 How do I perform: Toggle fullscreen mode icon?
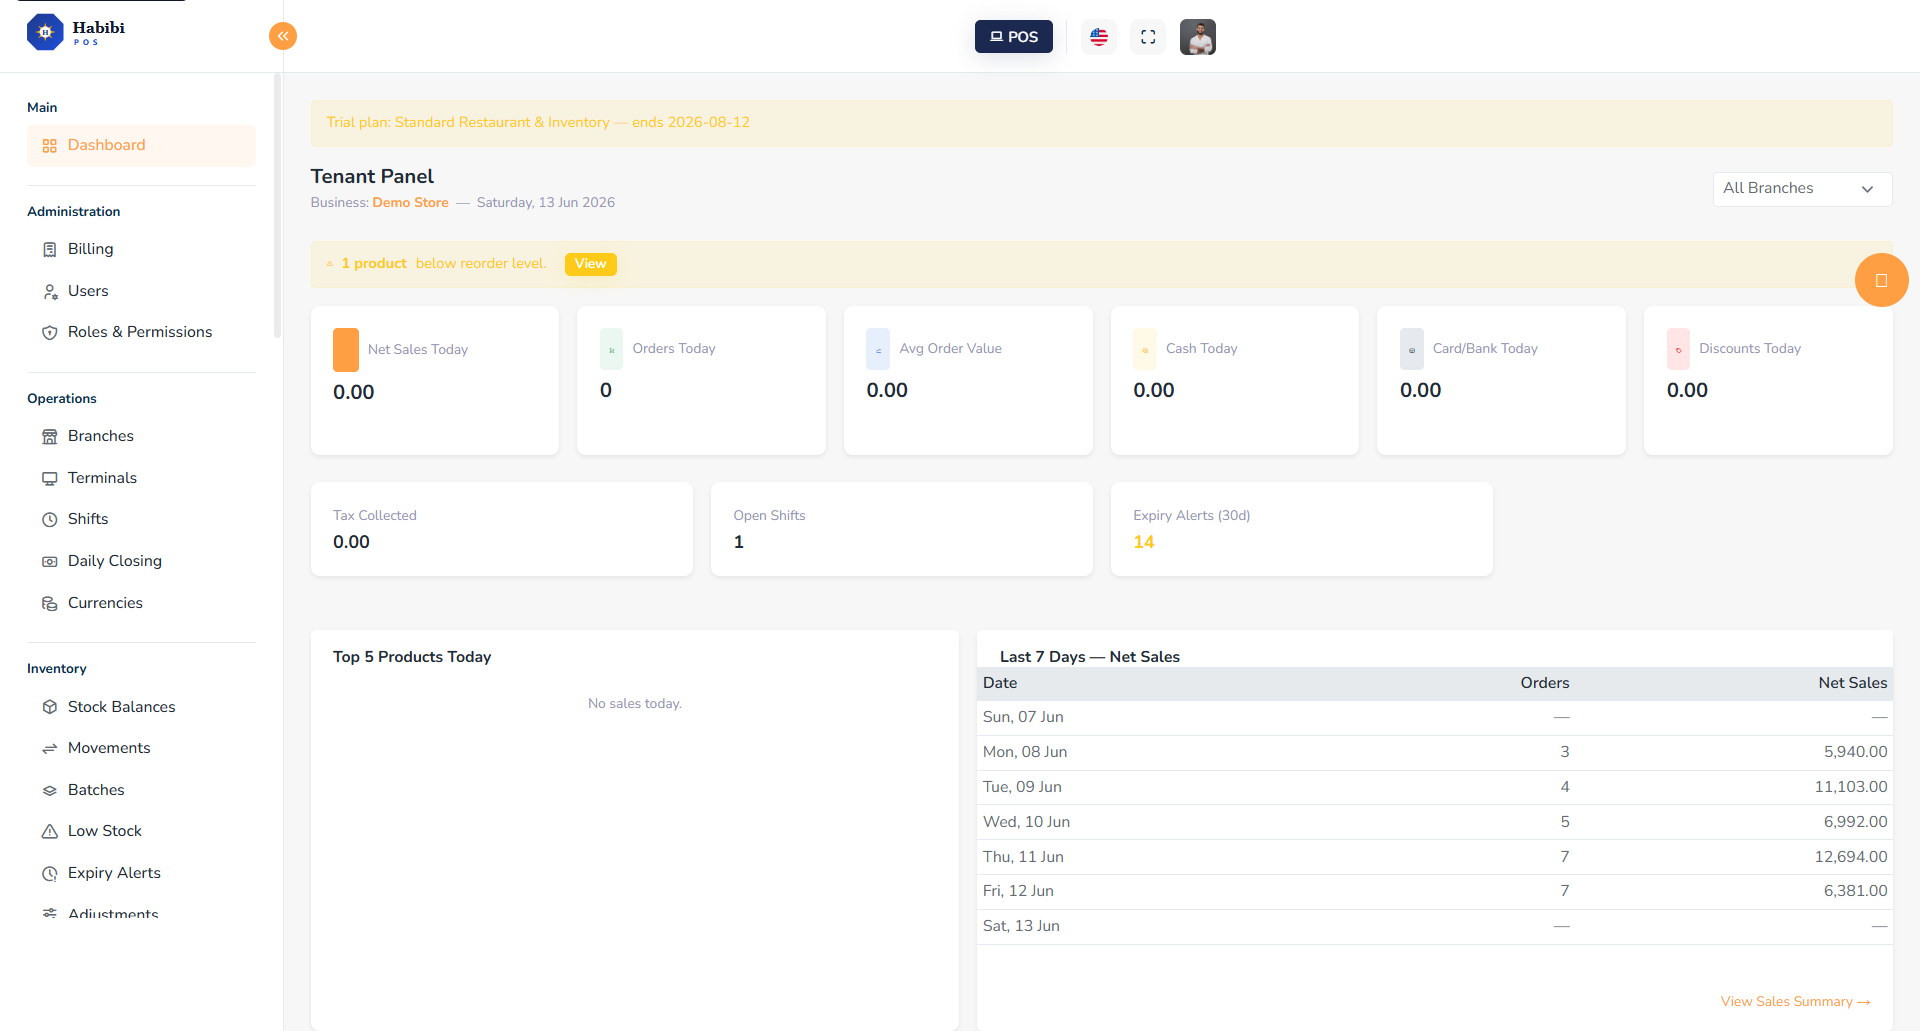pos(1148,37)
